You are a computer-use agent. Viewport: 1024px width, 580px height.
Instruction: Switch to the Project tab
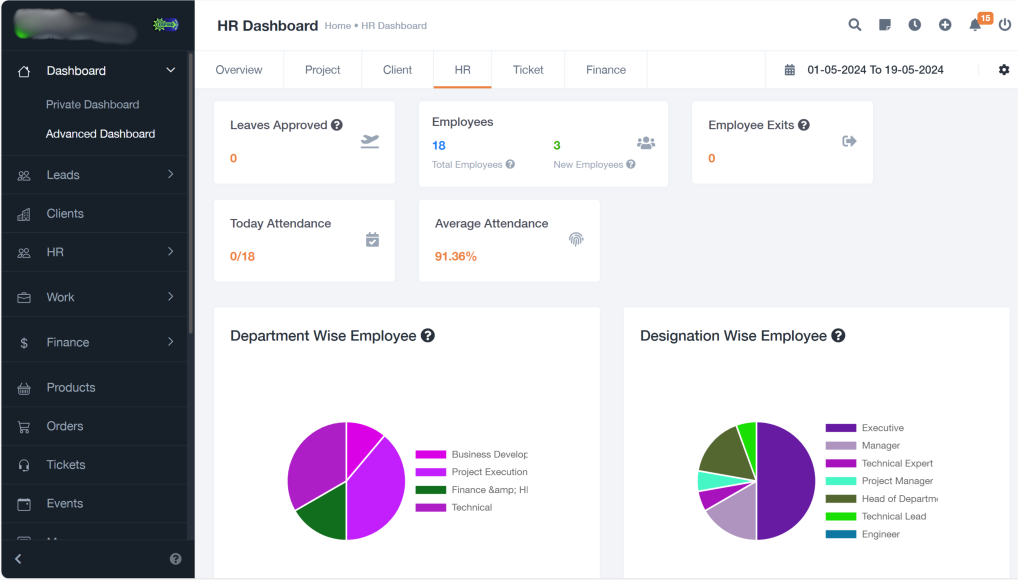[x=322, y=70]
